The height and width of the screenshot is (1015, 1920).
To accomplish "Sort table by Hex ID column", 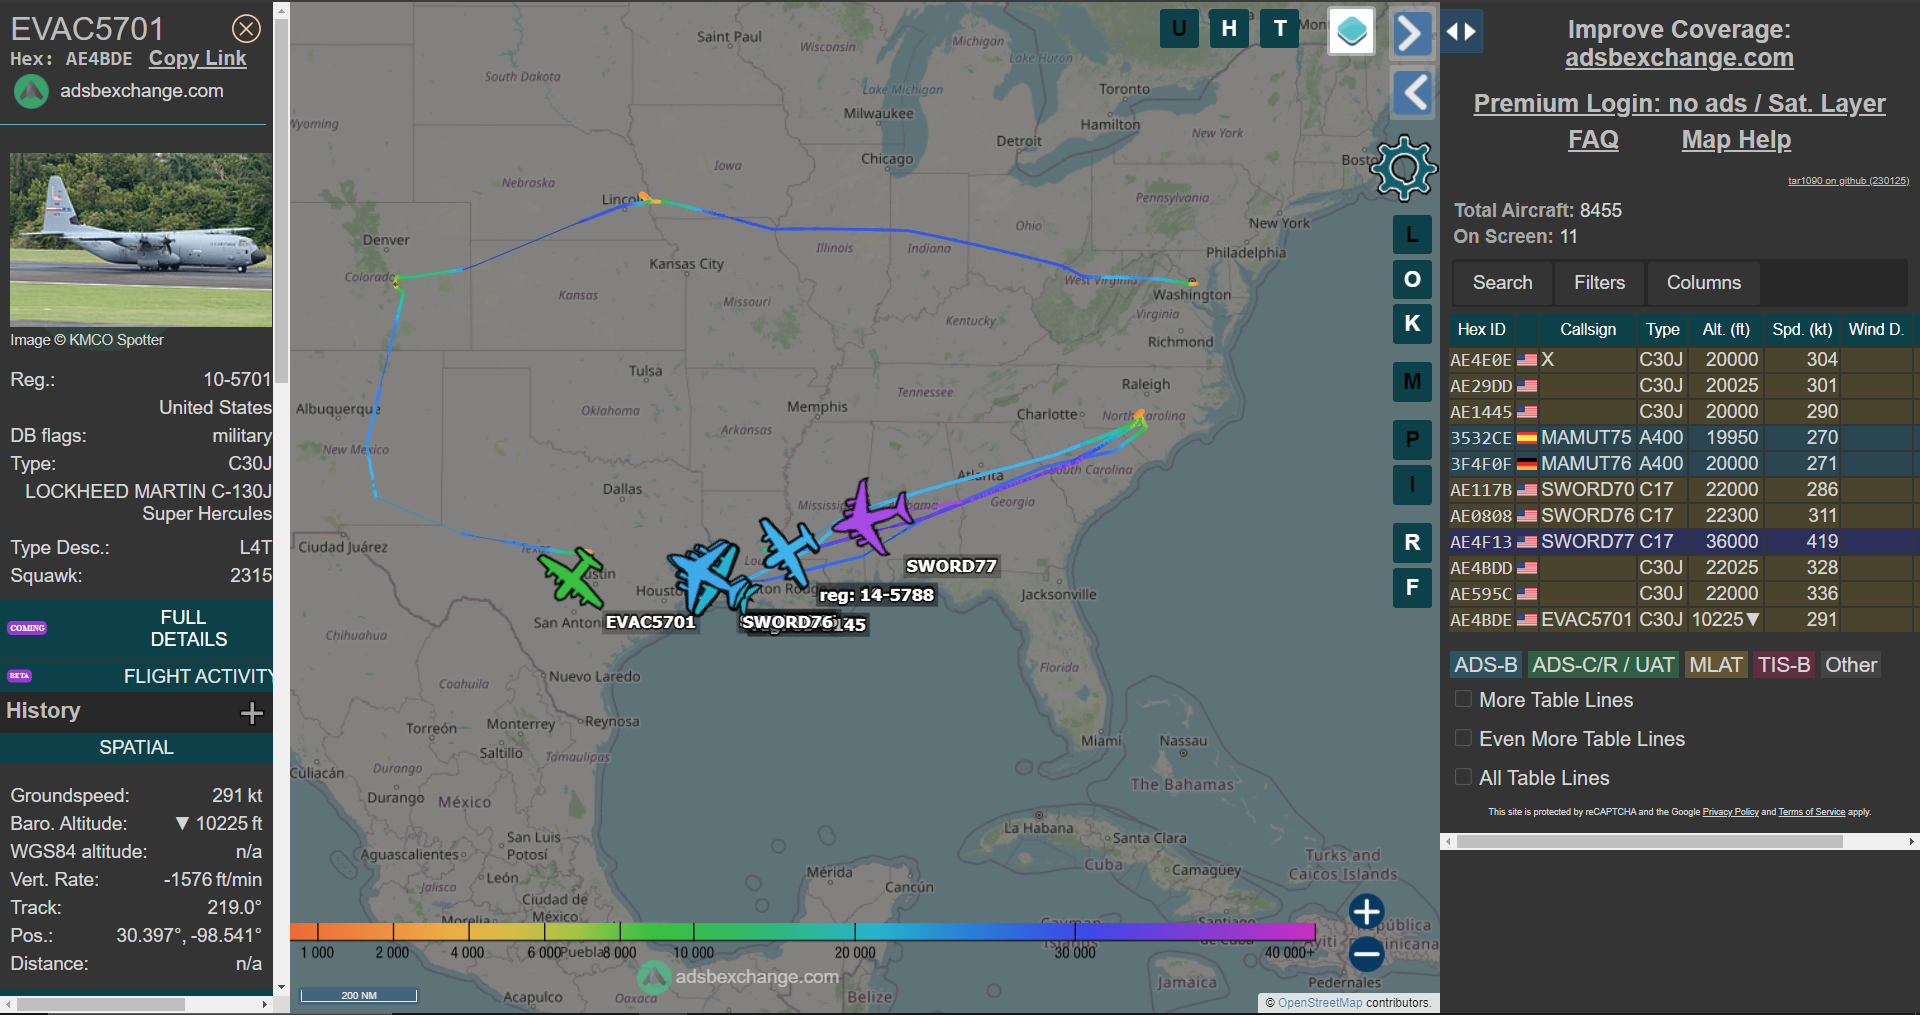I will point(1481,329).
